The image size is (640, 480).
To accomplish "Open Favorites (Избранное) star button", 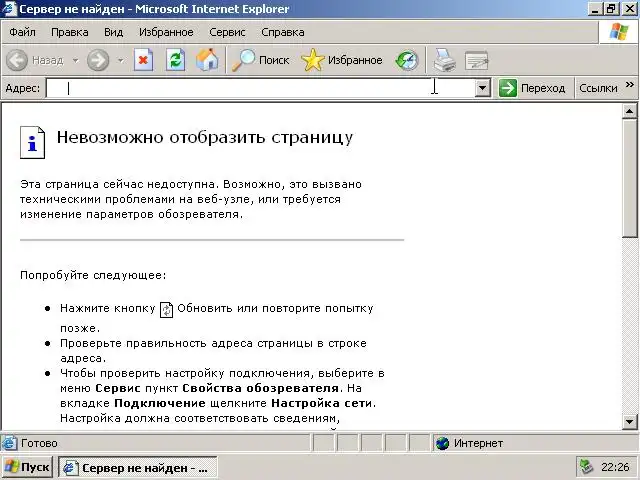I will 342,60.
